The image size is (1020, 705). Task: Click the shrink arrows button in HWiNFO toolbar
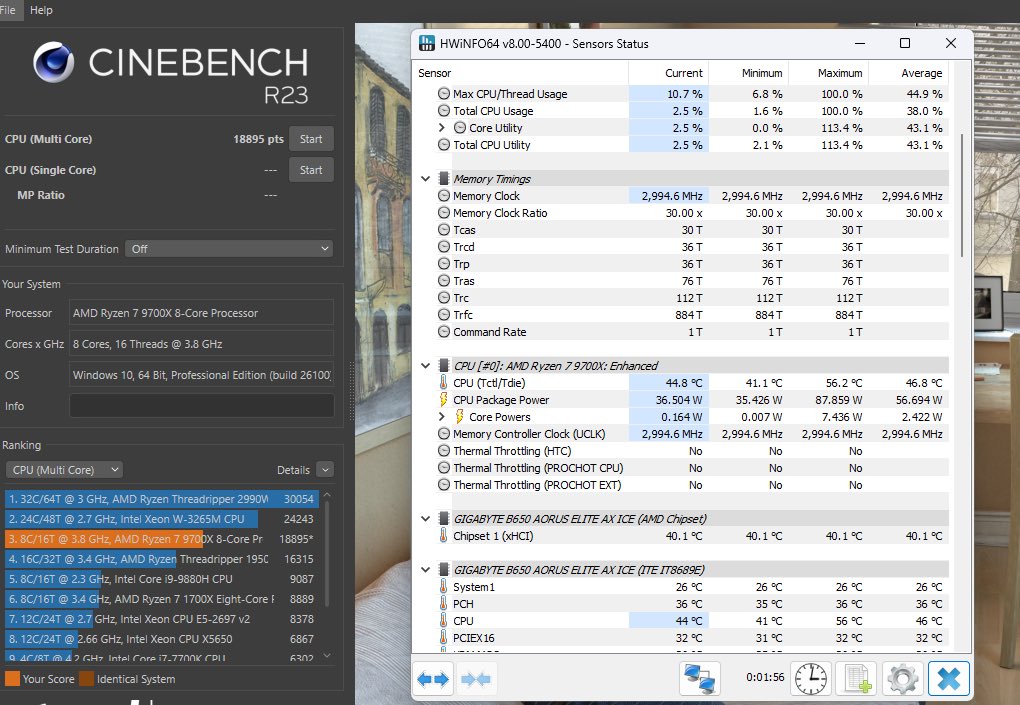click(x=476, y=680)
